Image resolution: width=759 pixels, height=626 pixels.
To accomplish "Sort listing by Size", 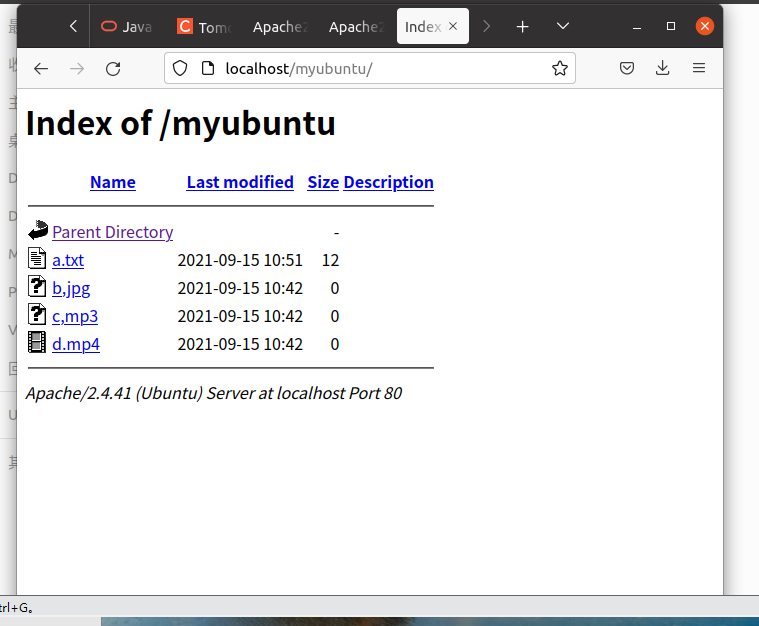I will pyautogui.click(x=323, y=183).
